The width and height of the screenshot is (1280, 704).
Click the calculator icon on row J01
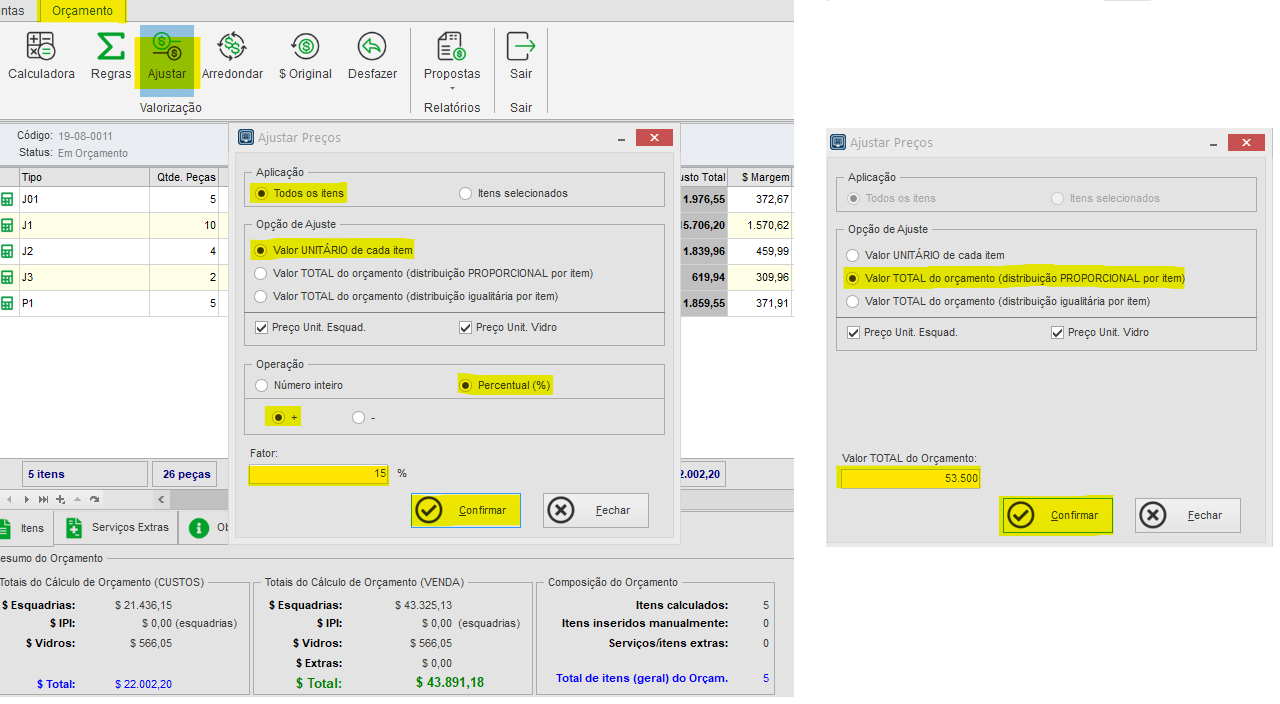pyautogui.click(x=8, y=199)
